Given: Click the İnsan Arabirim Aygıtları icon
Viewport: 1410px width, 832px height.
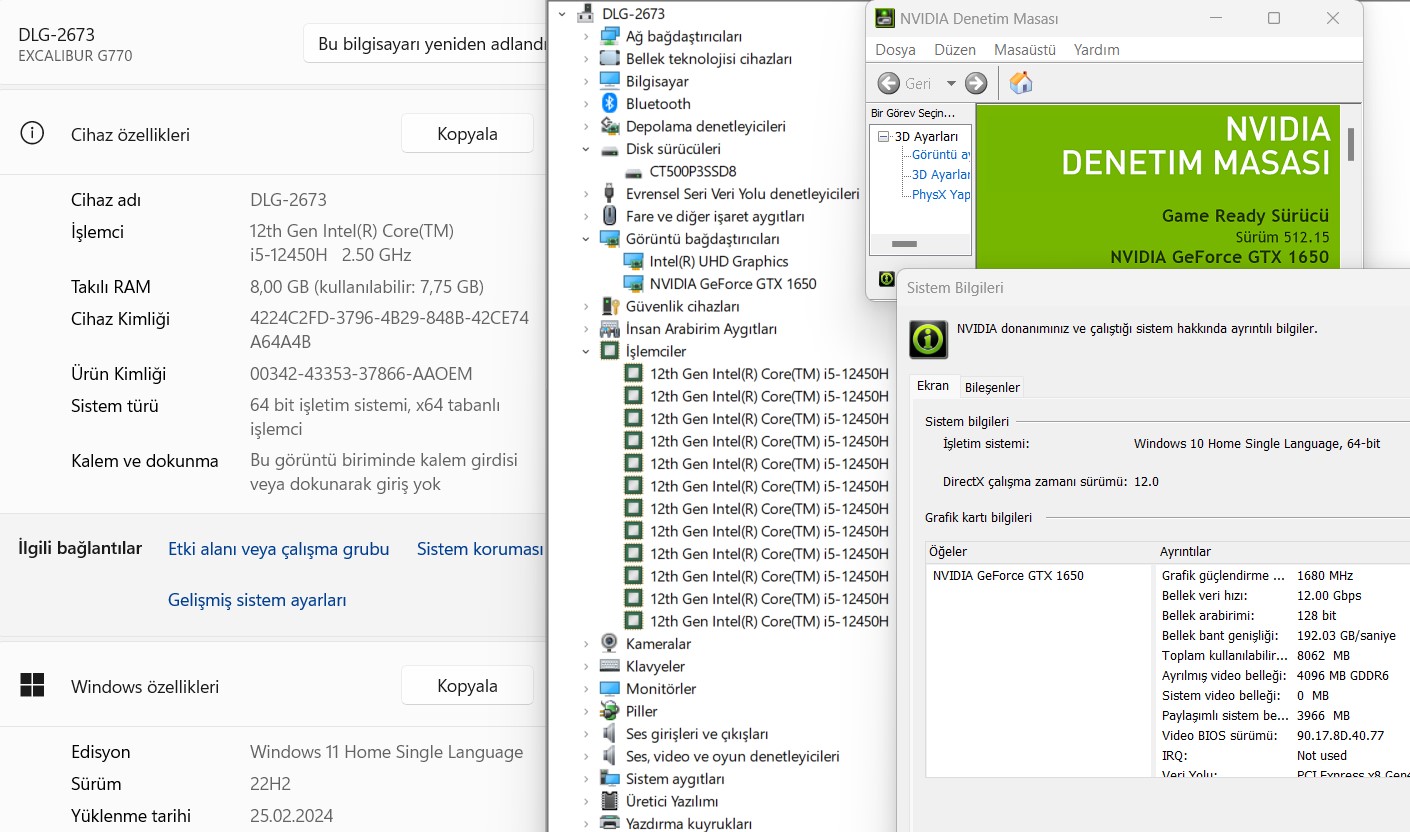Looking at the screenshot, I should pos(609,329).
